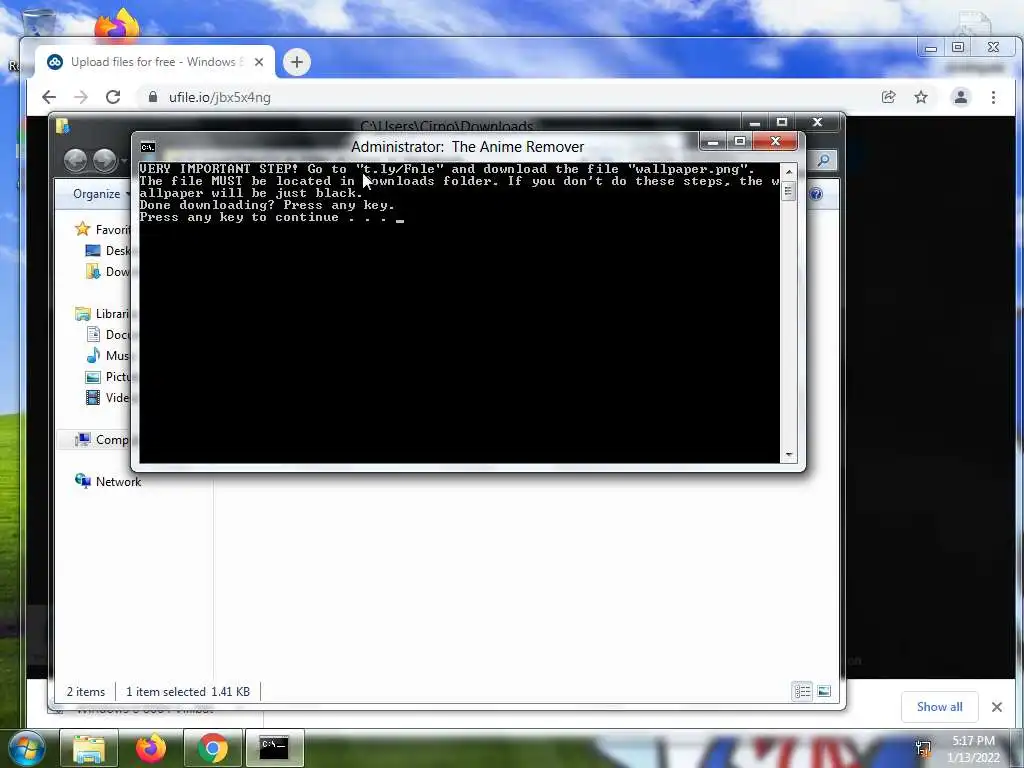This screenshot has width=1024, height=768.
Task: Open Chrome profile avatar icon
Action: 961,97
